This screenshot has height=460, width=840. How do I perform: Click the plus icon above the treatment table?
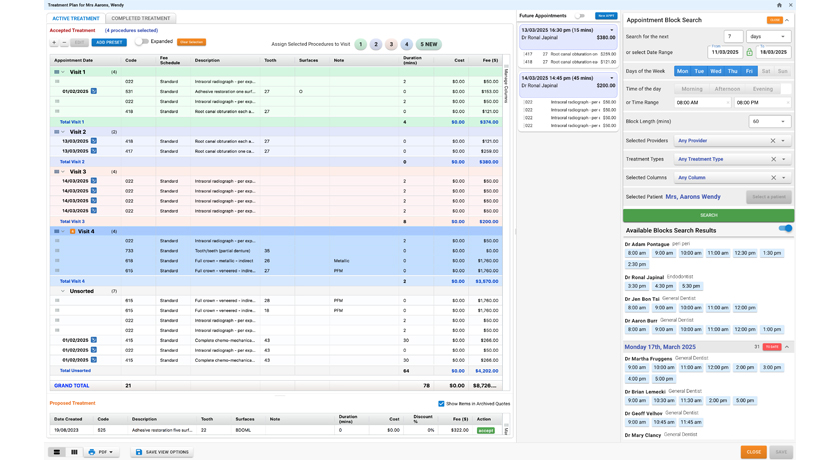[x=54, y=42]
